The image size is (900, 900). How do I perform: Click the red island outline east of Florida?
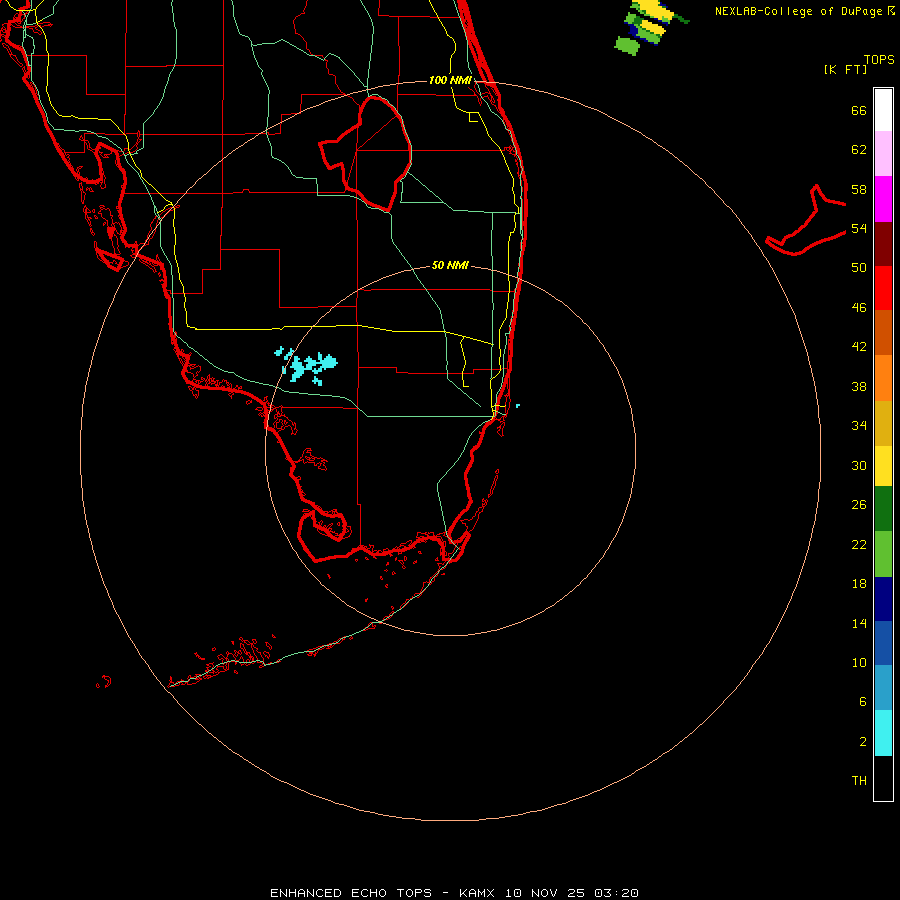pos(806,221)
